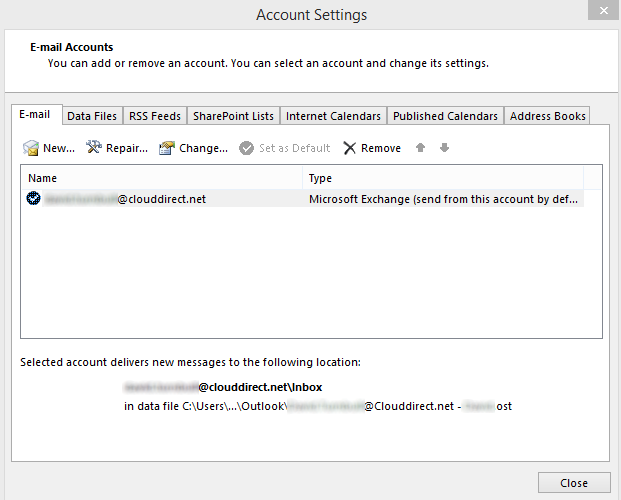Click the default account checkmark icon in list

[35, 199]
